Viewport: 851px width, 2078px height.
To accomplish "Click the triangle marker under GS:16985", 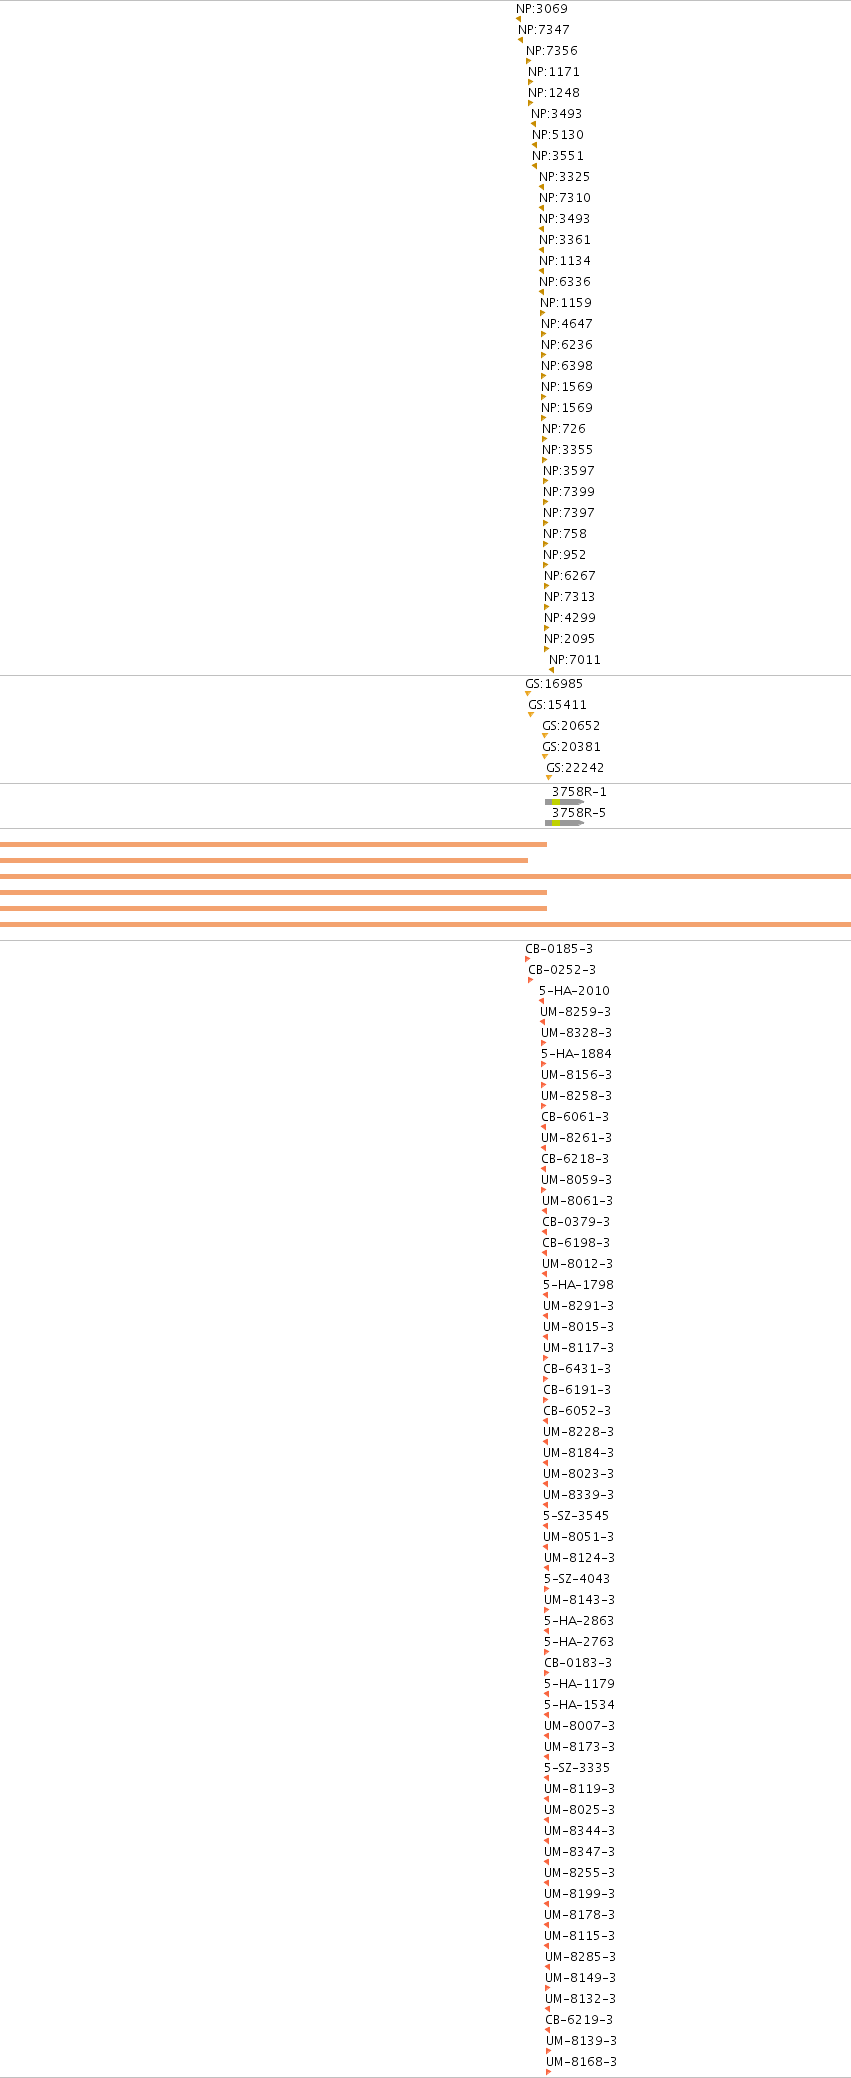I will point(528,694).
